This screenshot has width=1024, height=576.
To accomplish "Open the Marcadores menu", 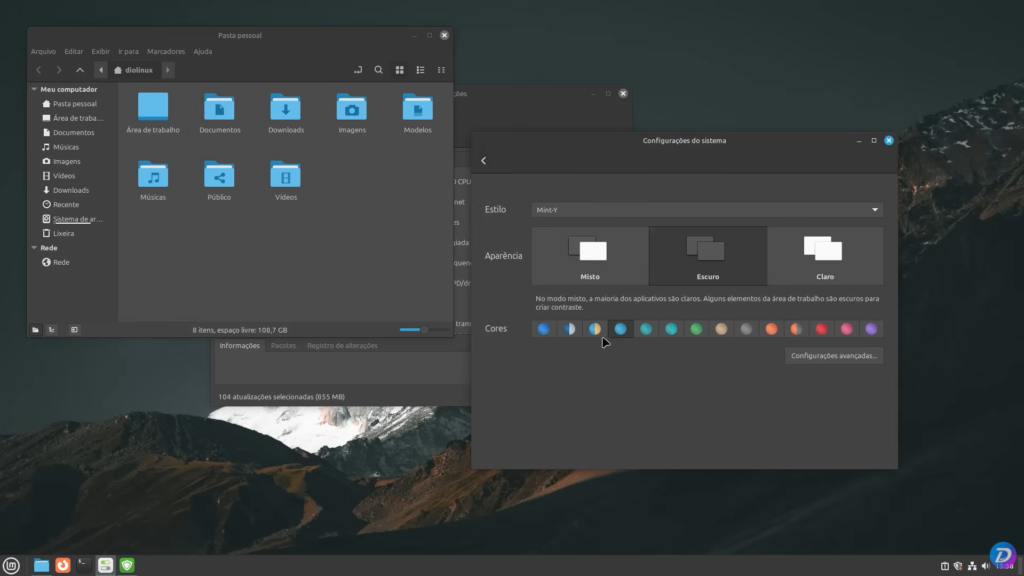I will point(165,51).
